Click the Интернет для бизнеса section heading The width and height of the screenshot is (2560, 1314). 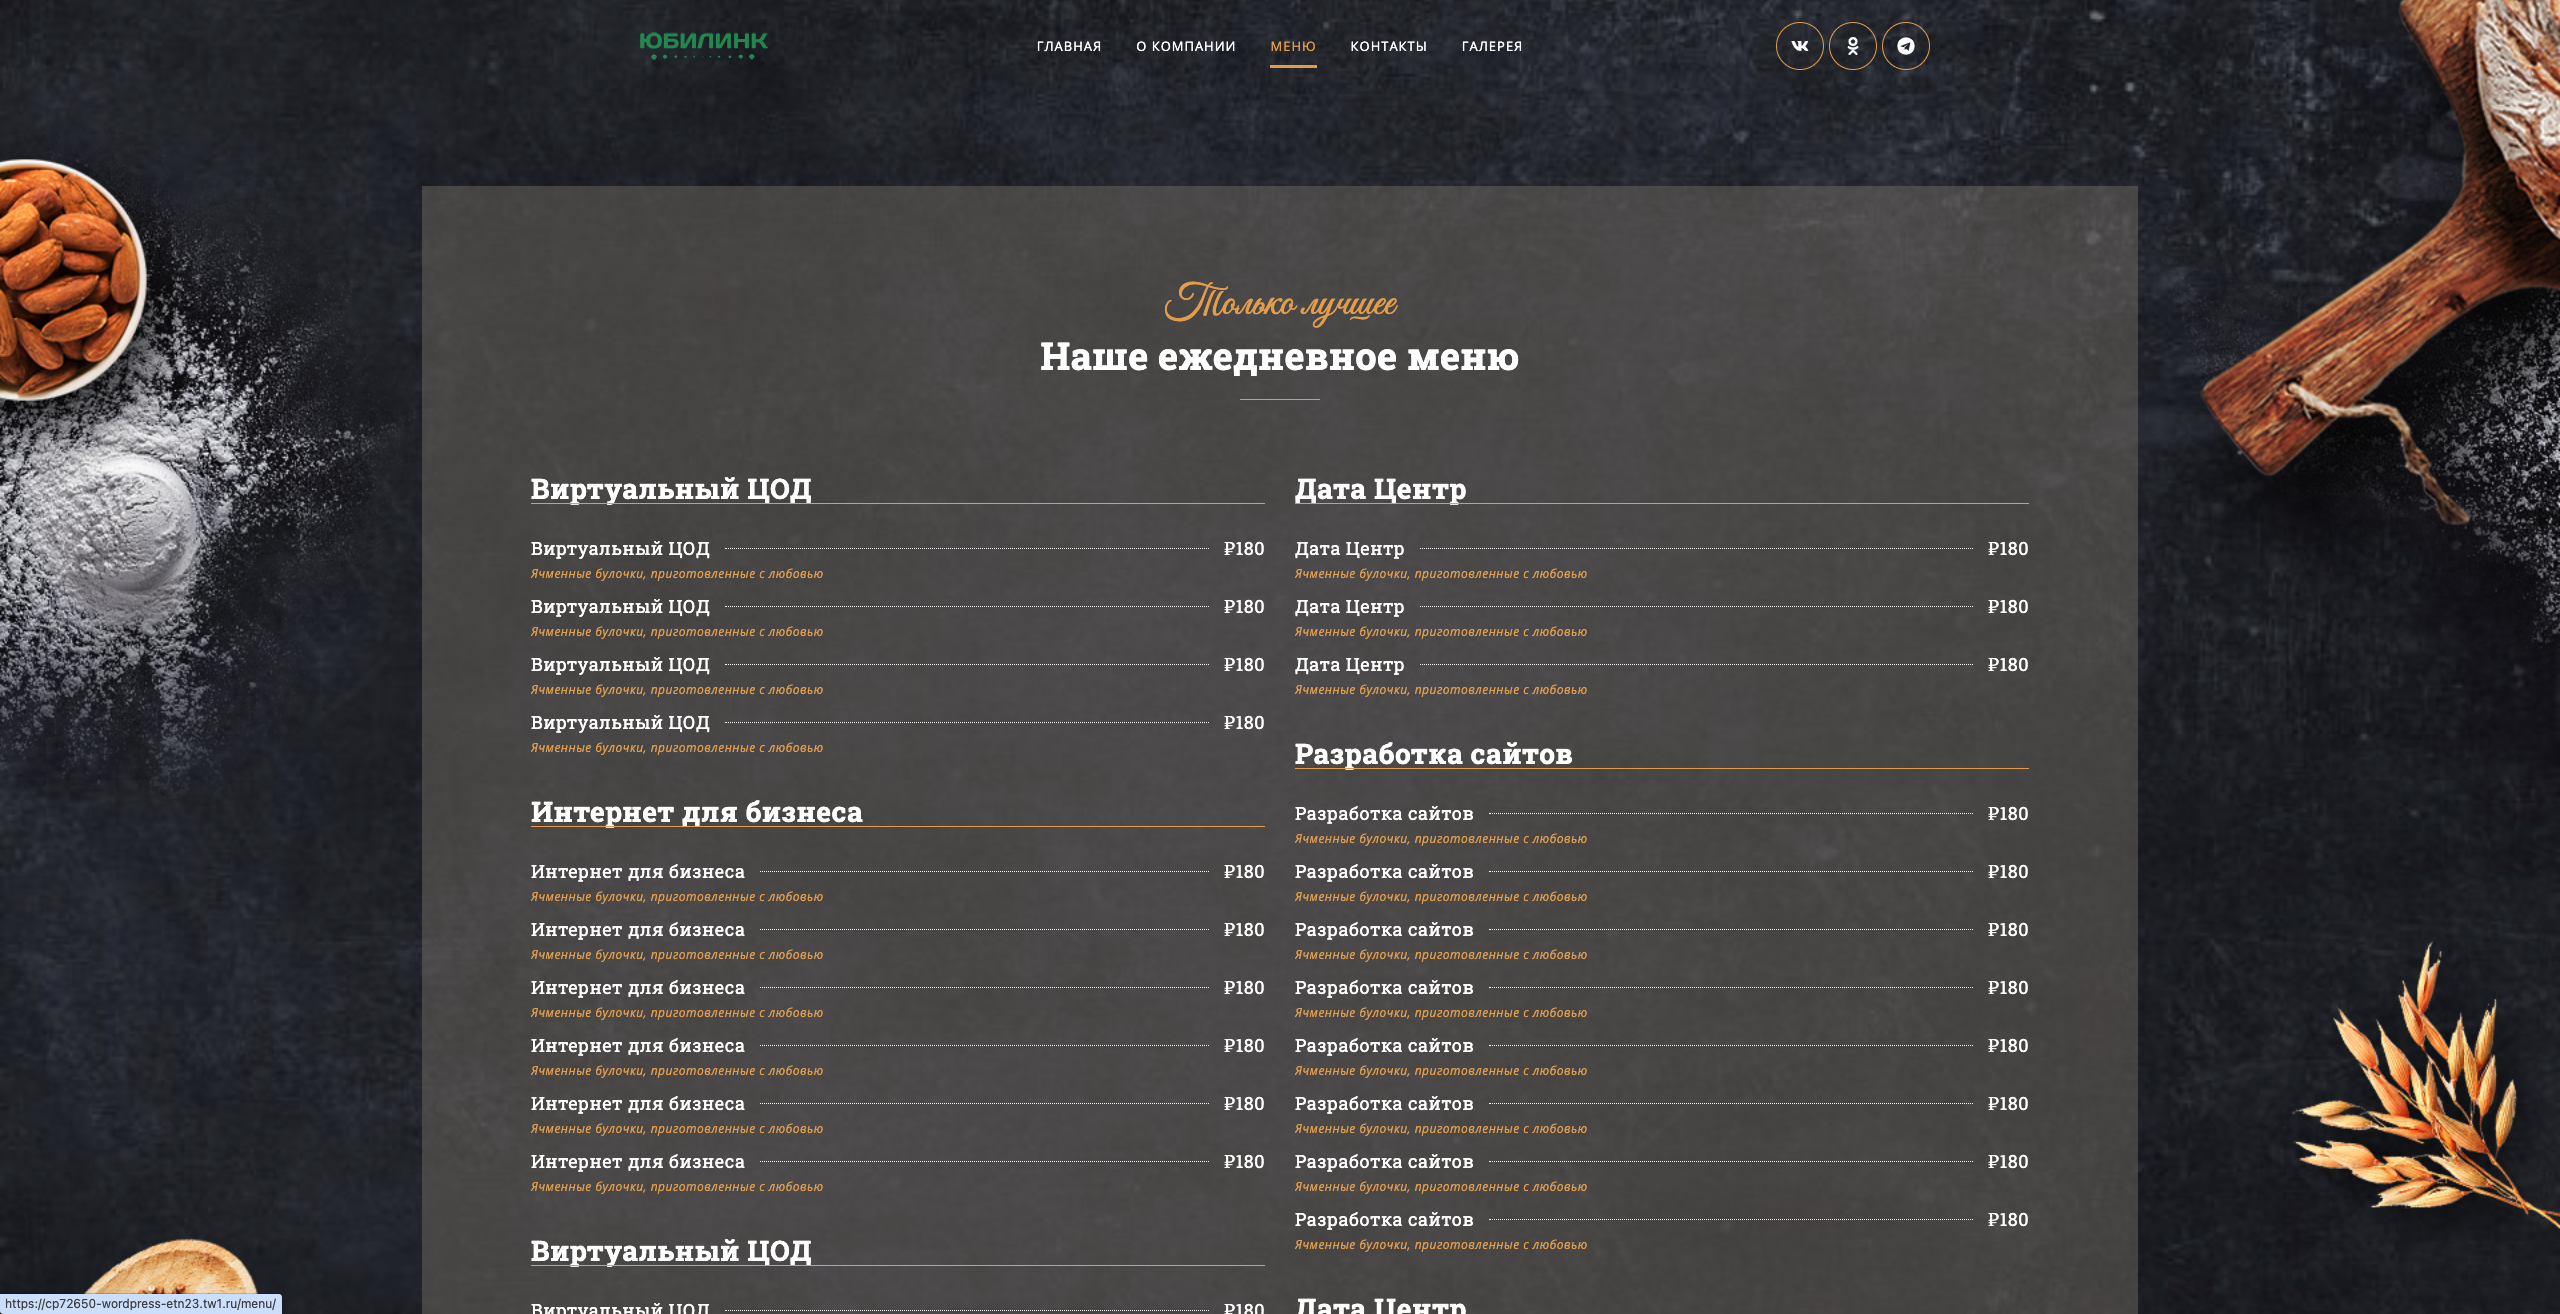click(x=696, y=812)
